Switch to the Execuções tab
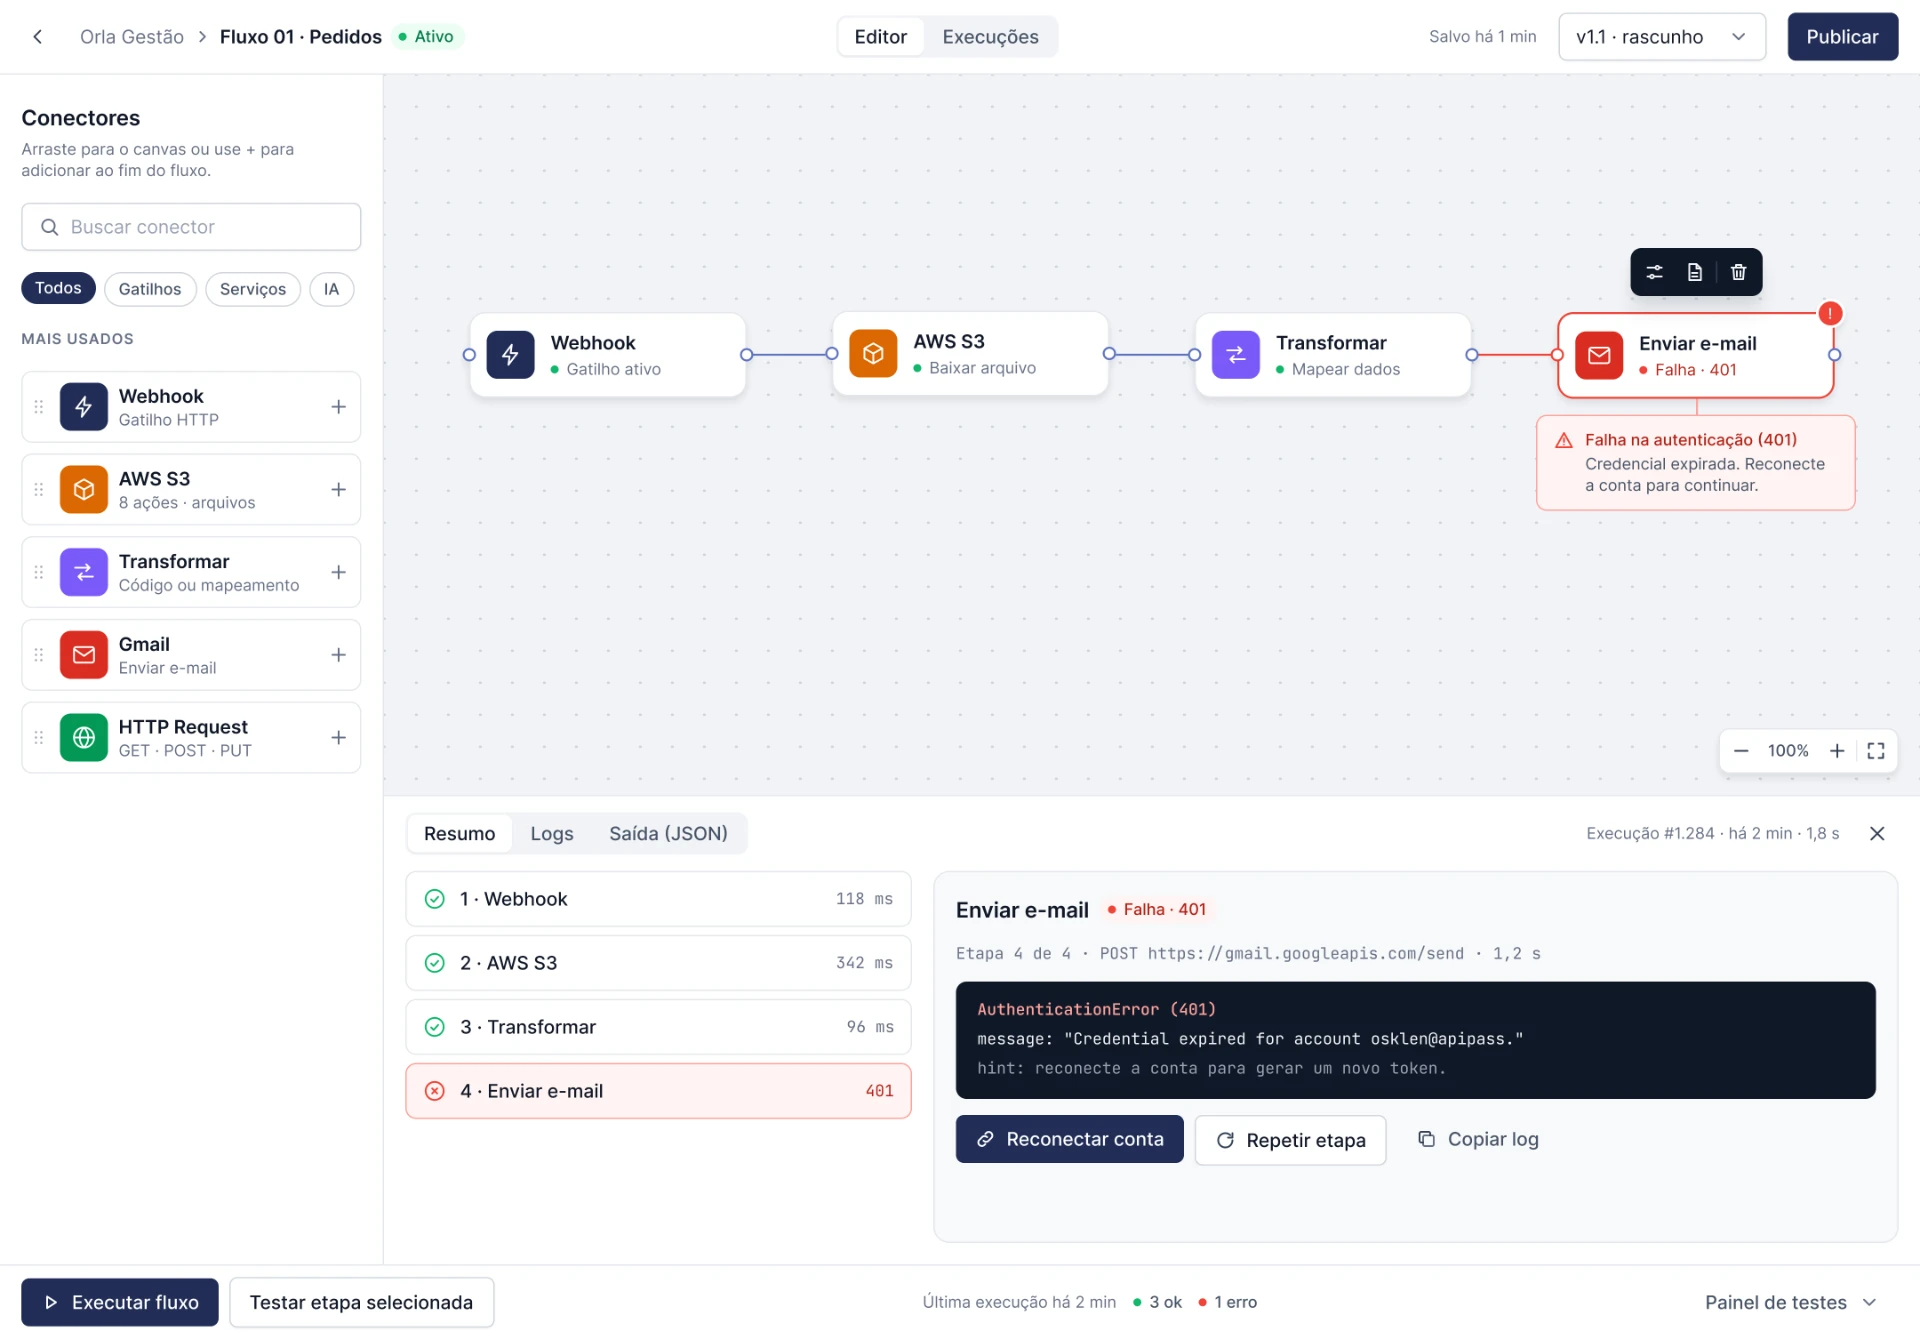Image resolution: width=1920 pixels, height=1339 pixels. pyautogui.click(x=990, y=37)
